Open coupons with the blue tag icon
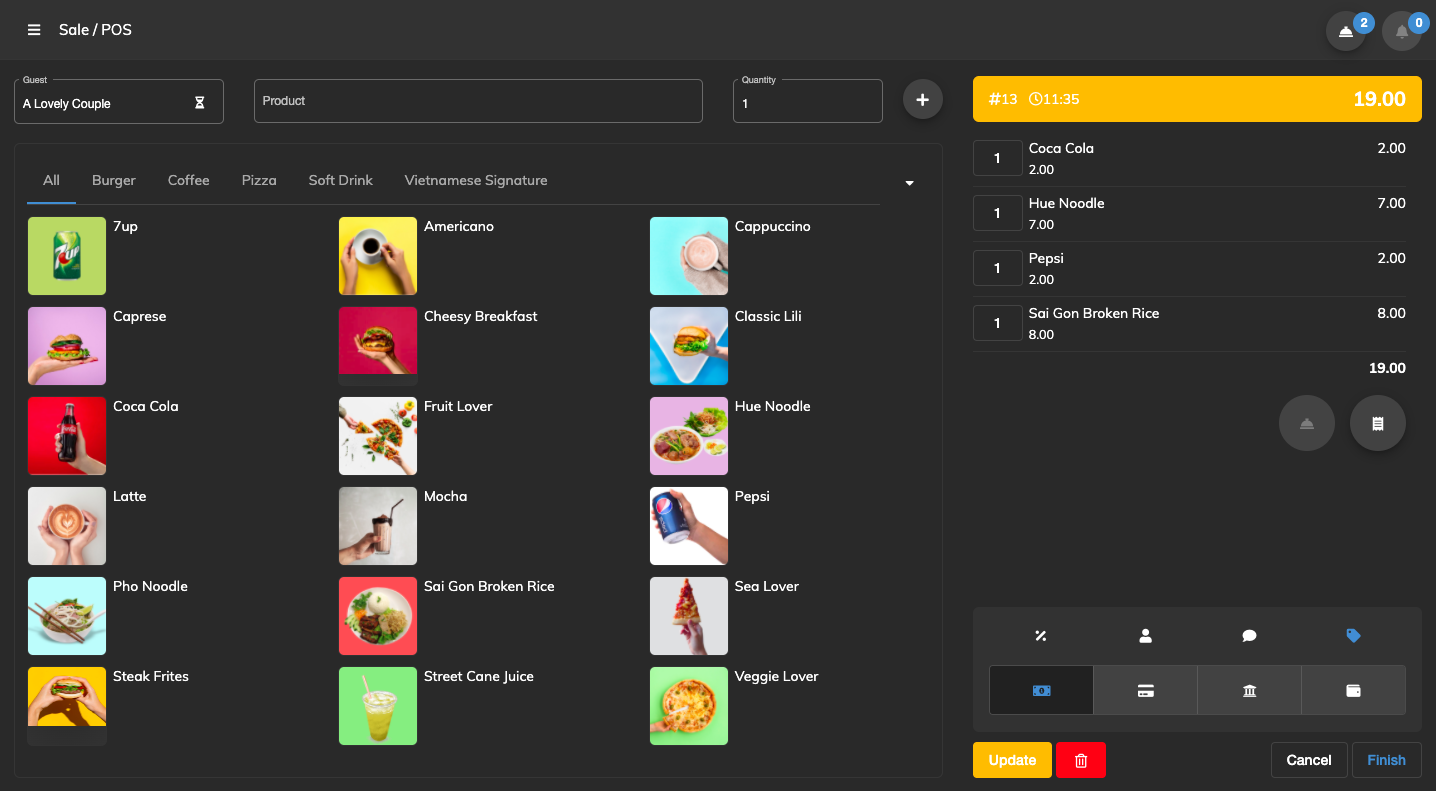 (x=1353, y=636)
